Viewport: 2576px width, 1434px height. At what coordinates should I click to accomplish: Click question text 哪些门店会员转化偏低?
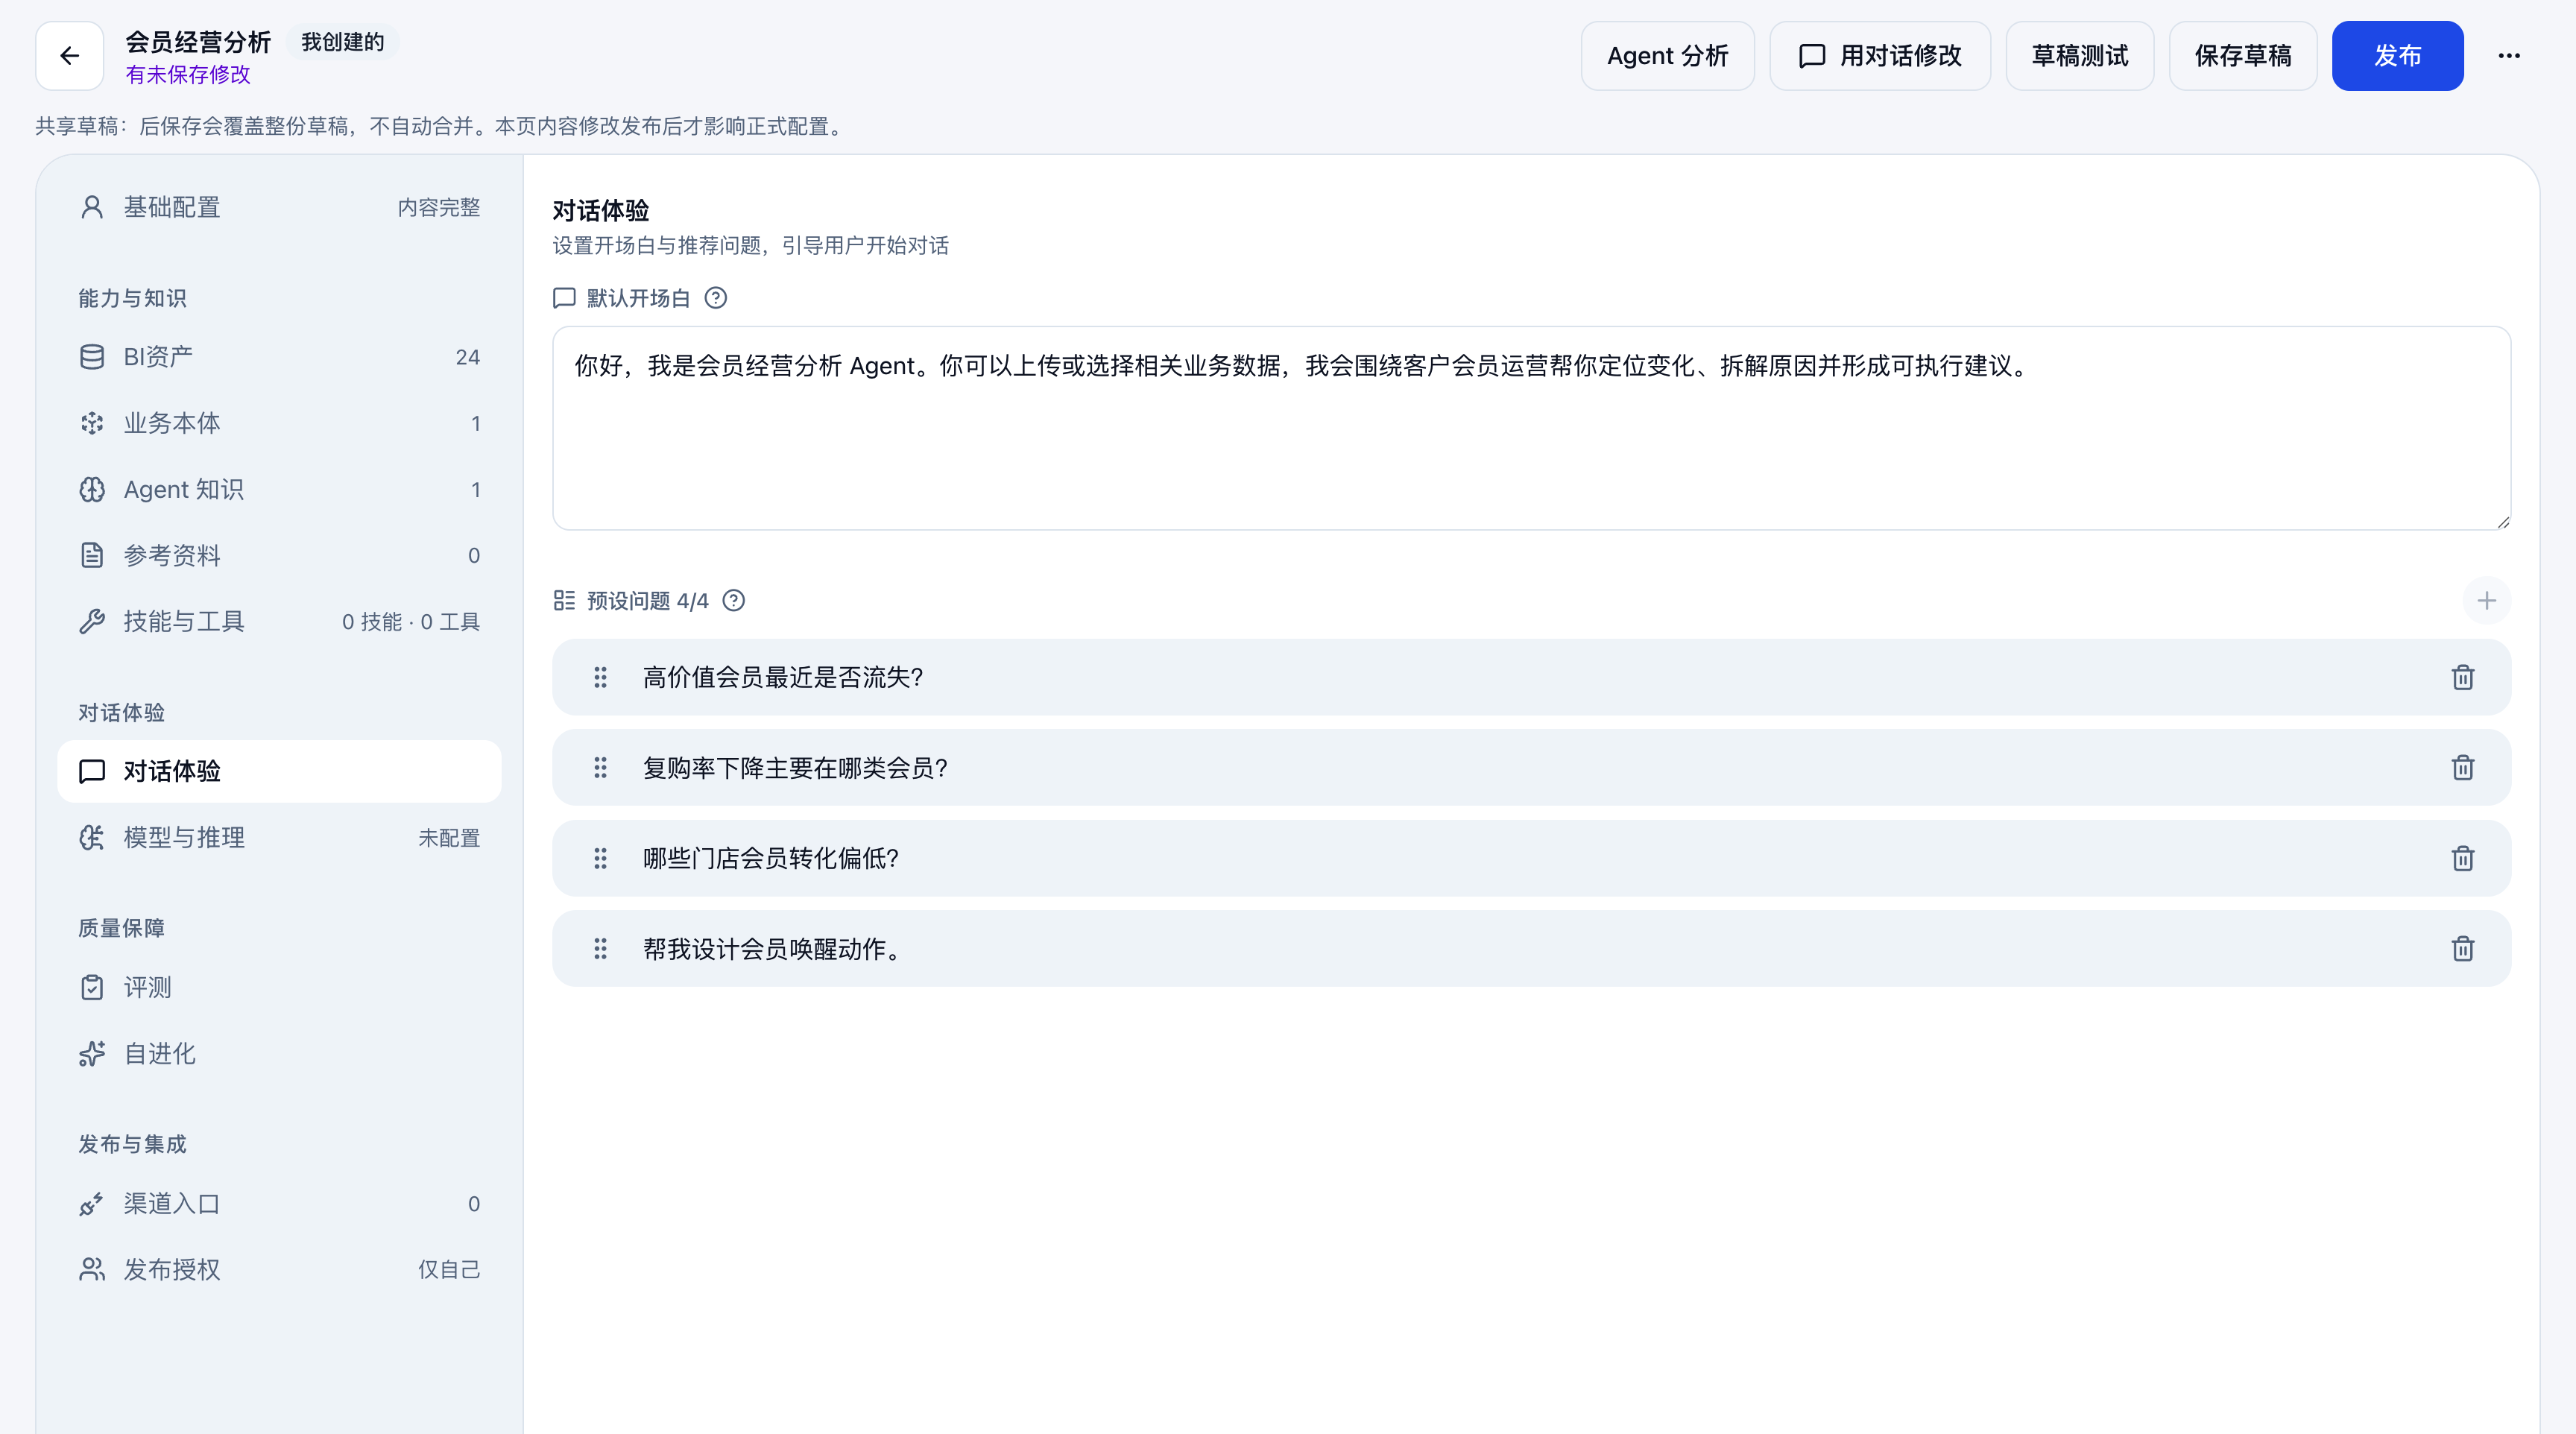(x=771, y=859)
